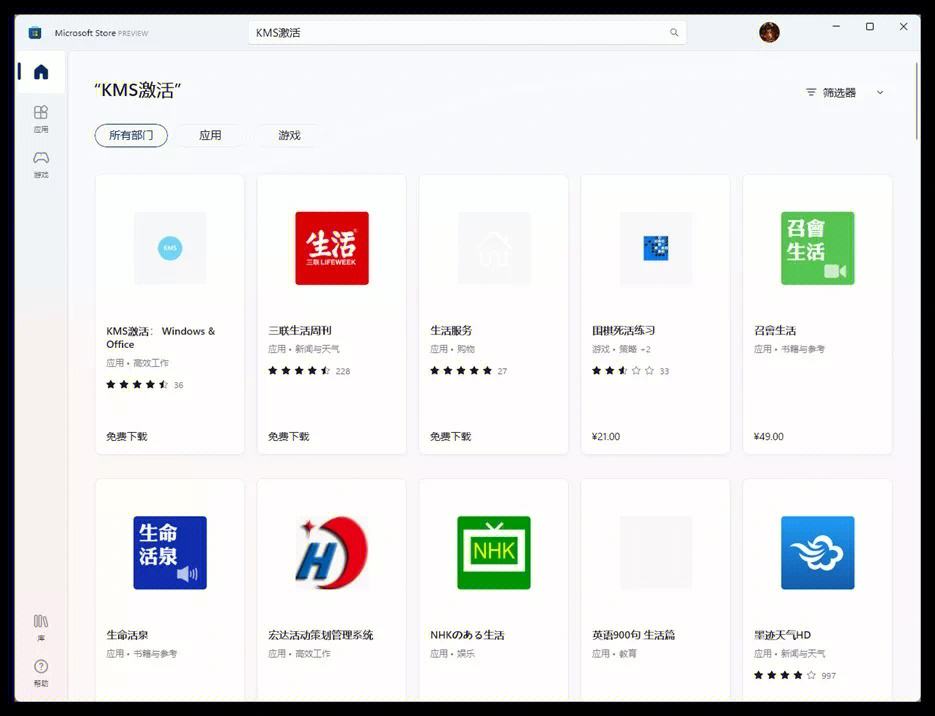Click the 墨迹天气HD rating with 997 reviews
This screenshot has width=935, height=716.
(795, 675)
